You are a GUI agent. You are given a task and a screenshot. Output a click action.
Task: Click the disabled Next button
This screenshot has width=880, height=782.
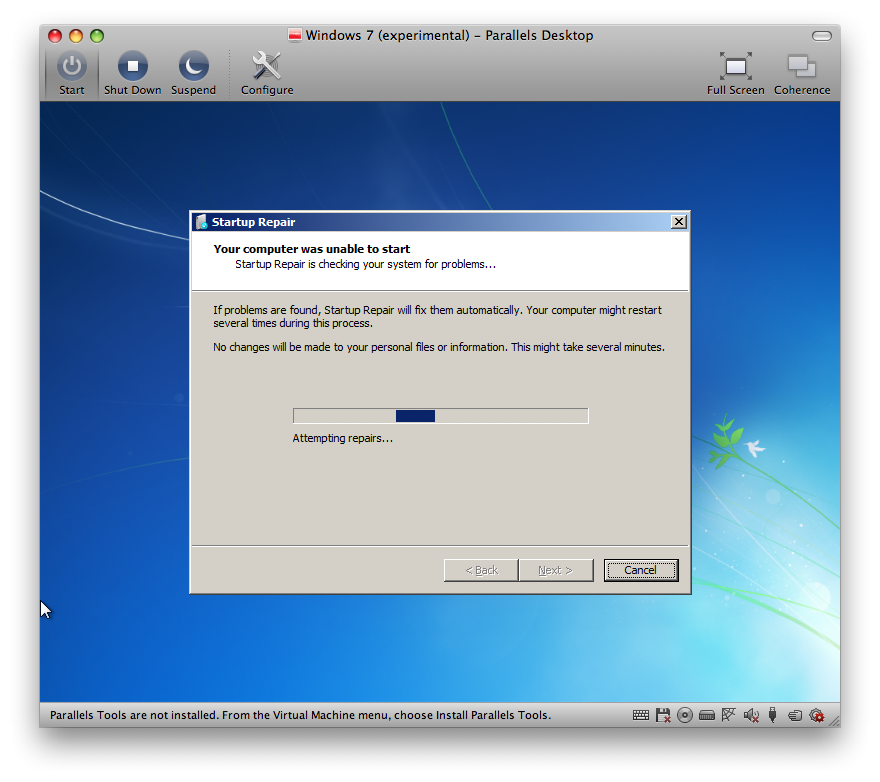click(556, 570)
